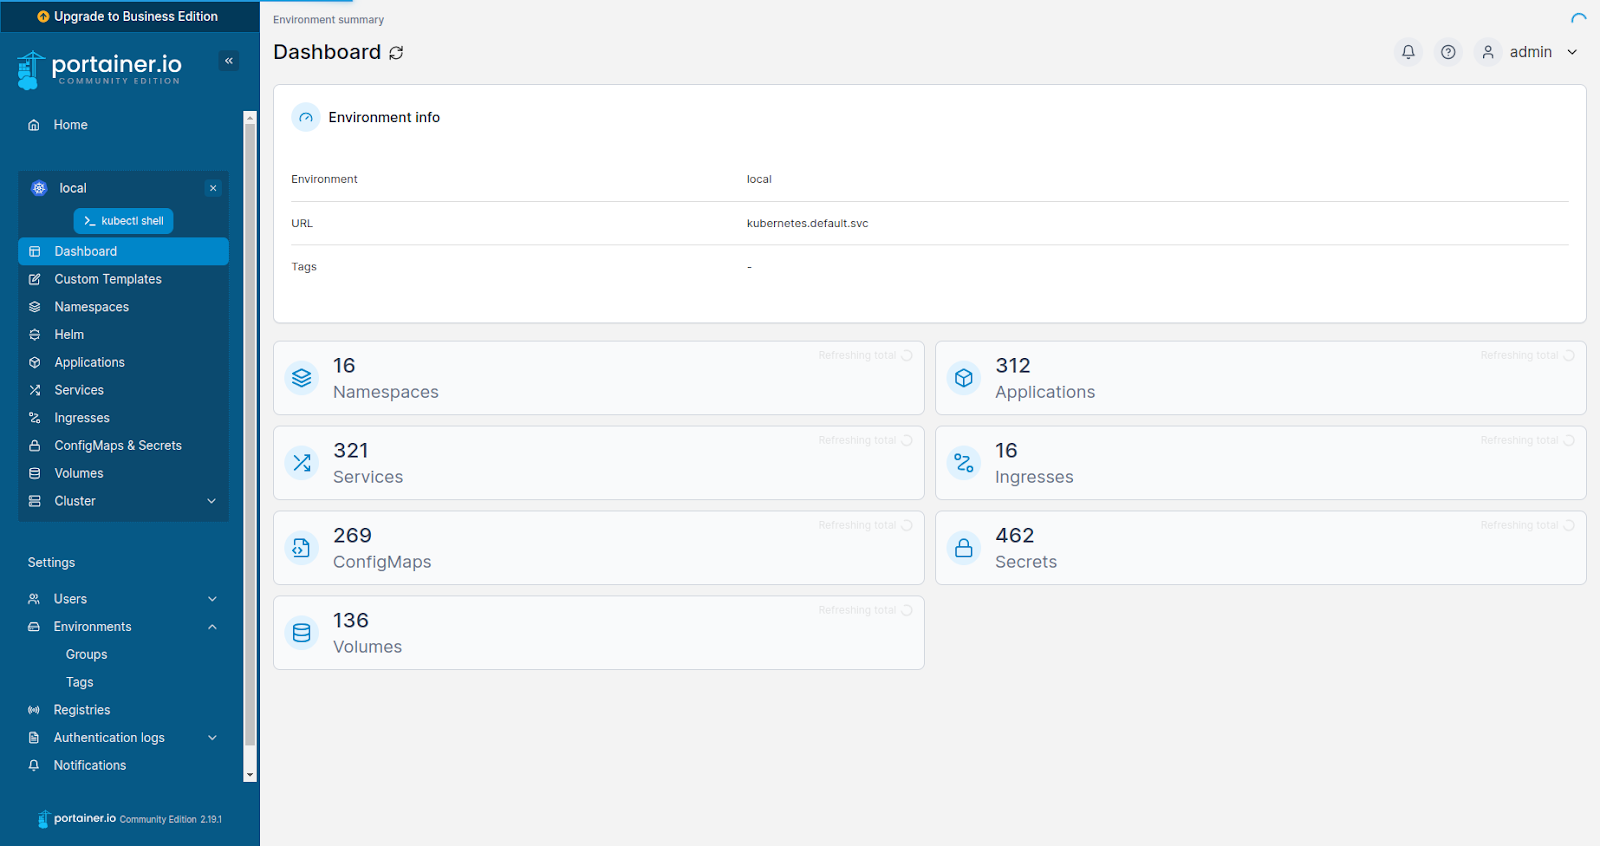1600x846 pixels.
Task: Click the Volumes tile database icon
Action: (x=302, y=633)
